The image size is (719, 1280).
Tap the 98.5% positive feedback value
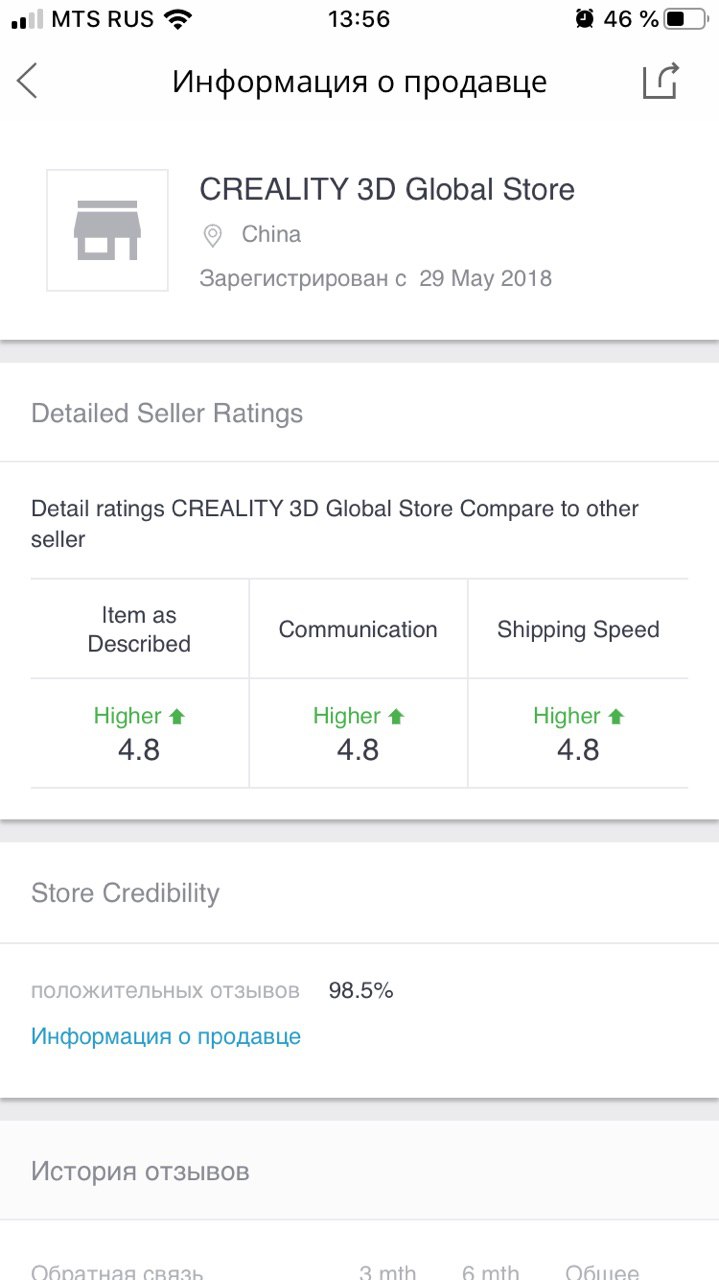tap(361, 991)
